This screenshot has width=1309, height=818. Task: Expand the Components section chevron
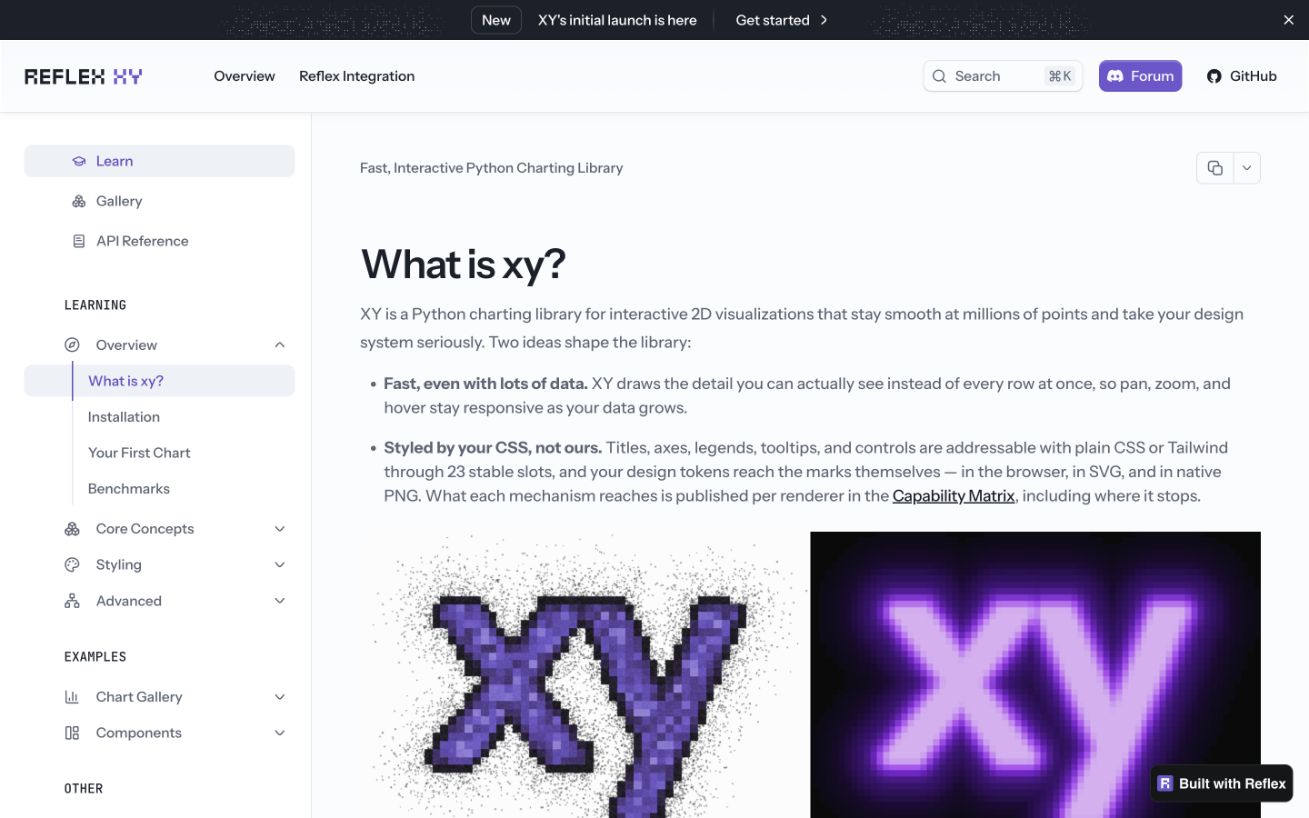(x=280, y=733)
